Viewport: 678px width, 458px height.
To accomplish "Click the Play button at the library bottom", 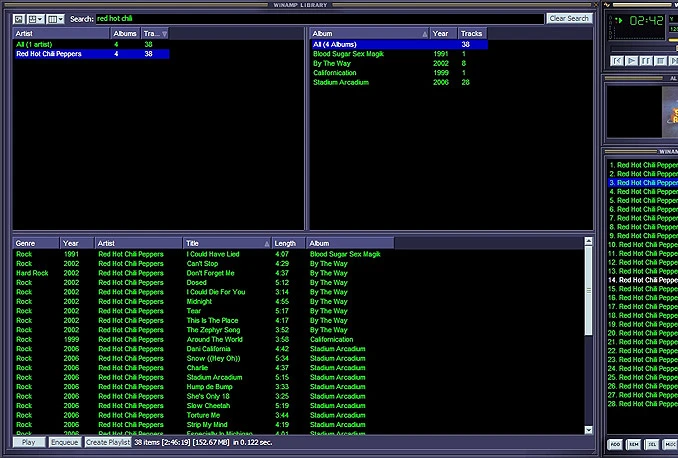I will coord(29,442).
